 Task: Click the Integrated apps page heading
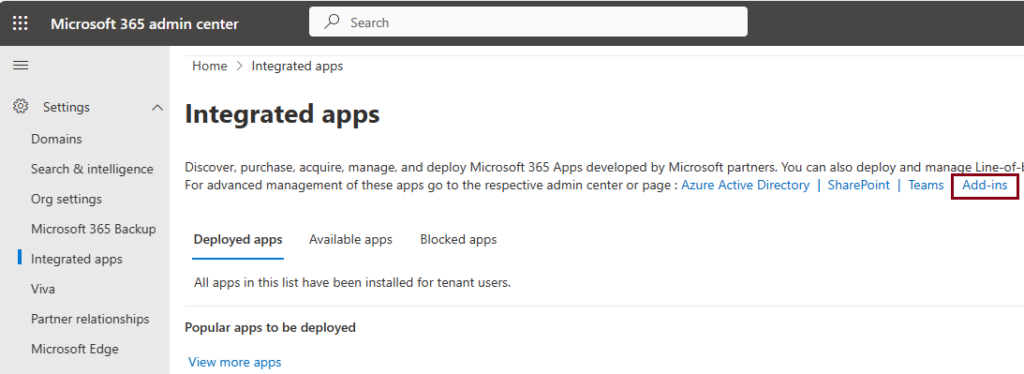282,115
